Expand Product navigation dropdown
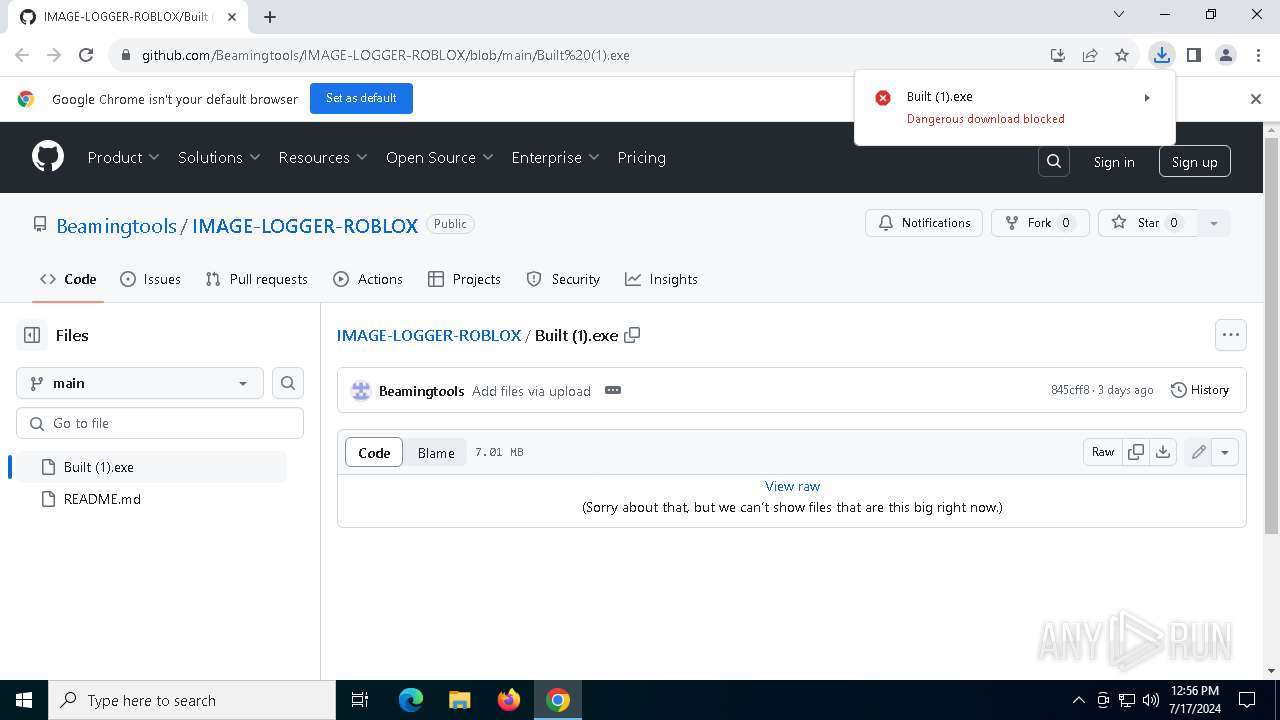Screen dimensions: 1280x720 tap(123, 157)
